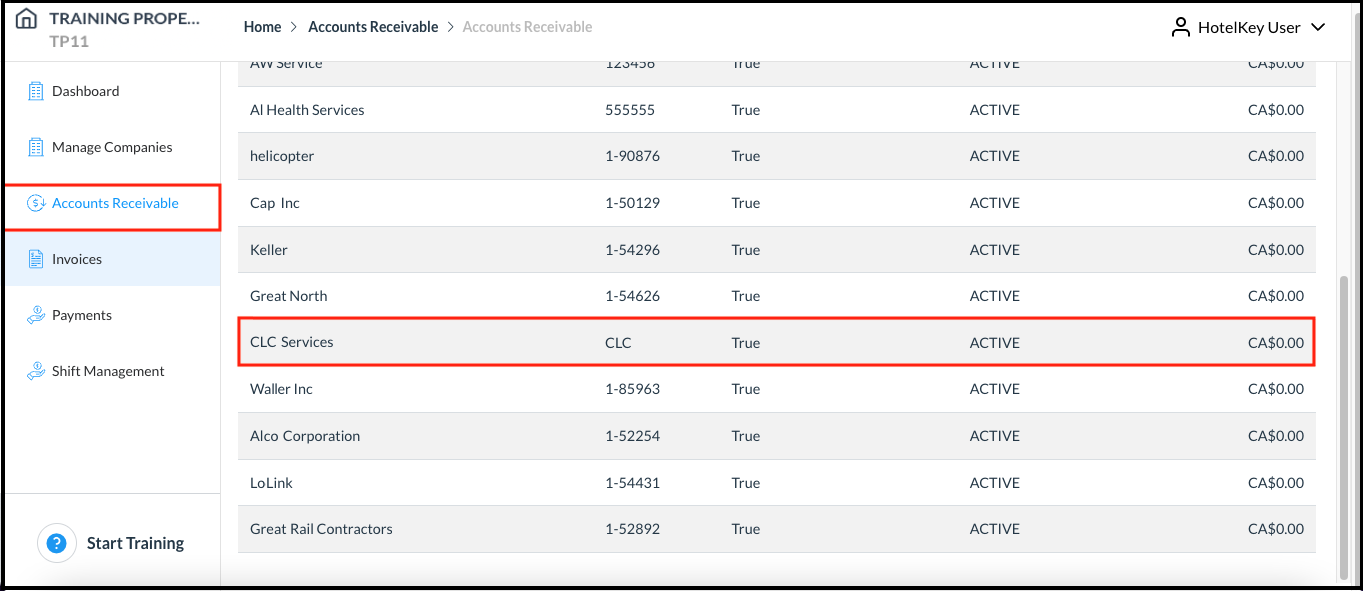Select the Invoices document icon
Screen dimensions: 1363x591
pyautogui.click(x=37, y=258)
